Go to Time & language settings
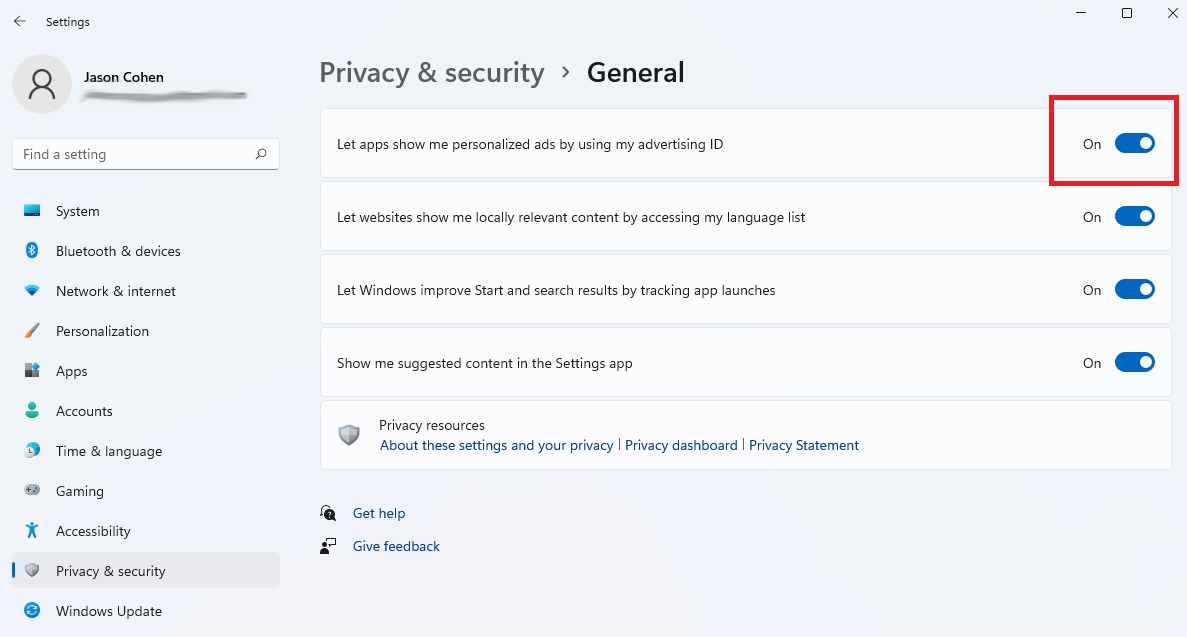1187x637 pixels. click(108, 451)
